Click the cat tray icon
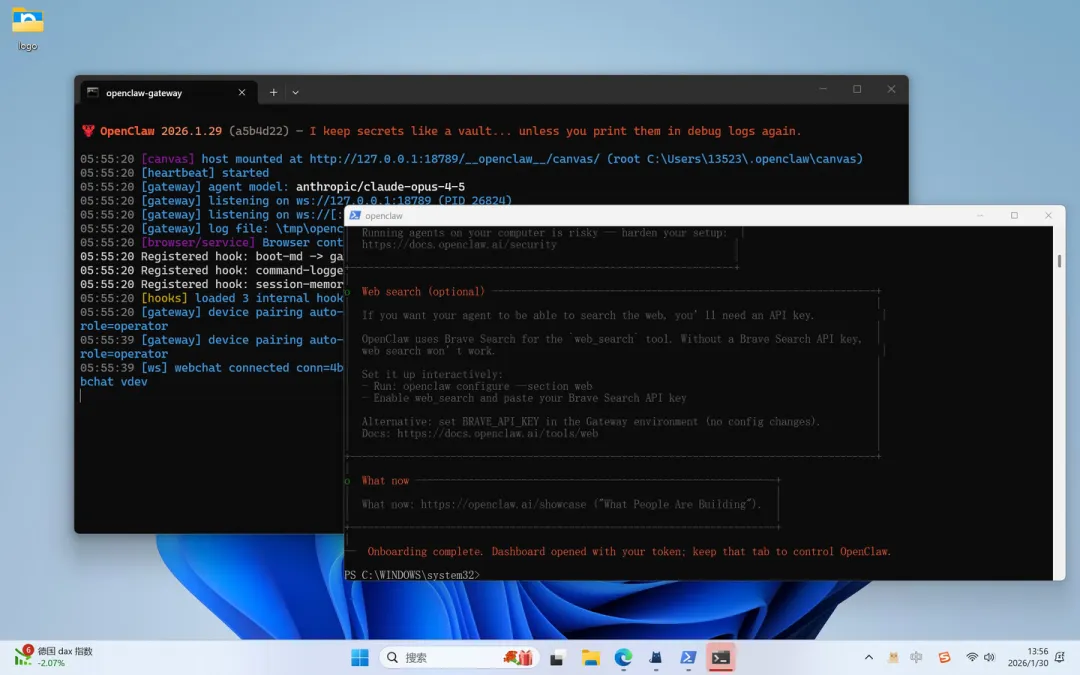Screen dimensions: 1080x675 [x=893, y=658]
